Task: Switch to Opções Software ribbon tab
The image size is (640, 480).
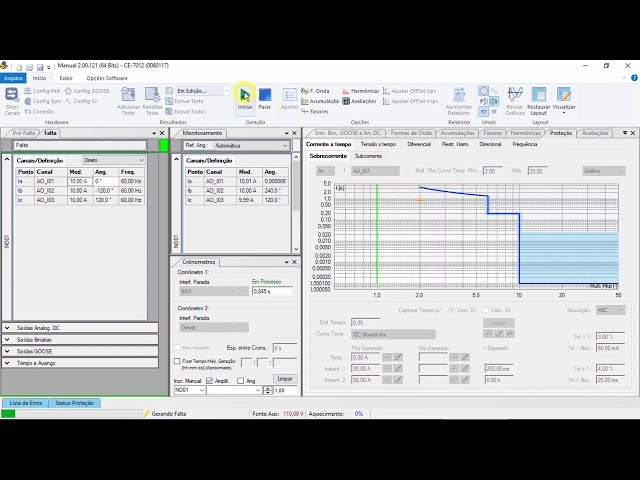Action: 107,78
